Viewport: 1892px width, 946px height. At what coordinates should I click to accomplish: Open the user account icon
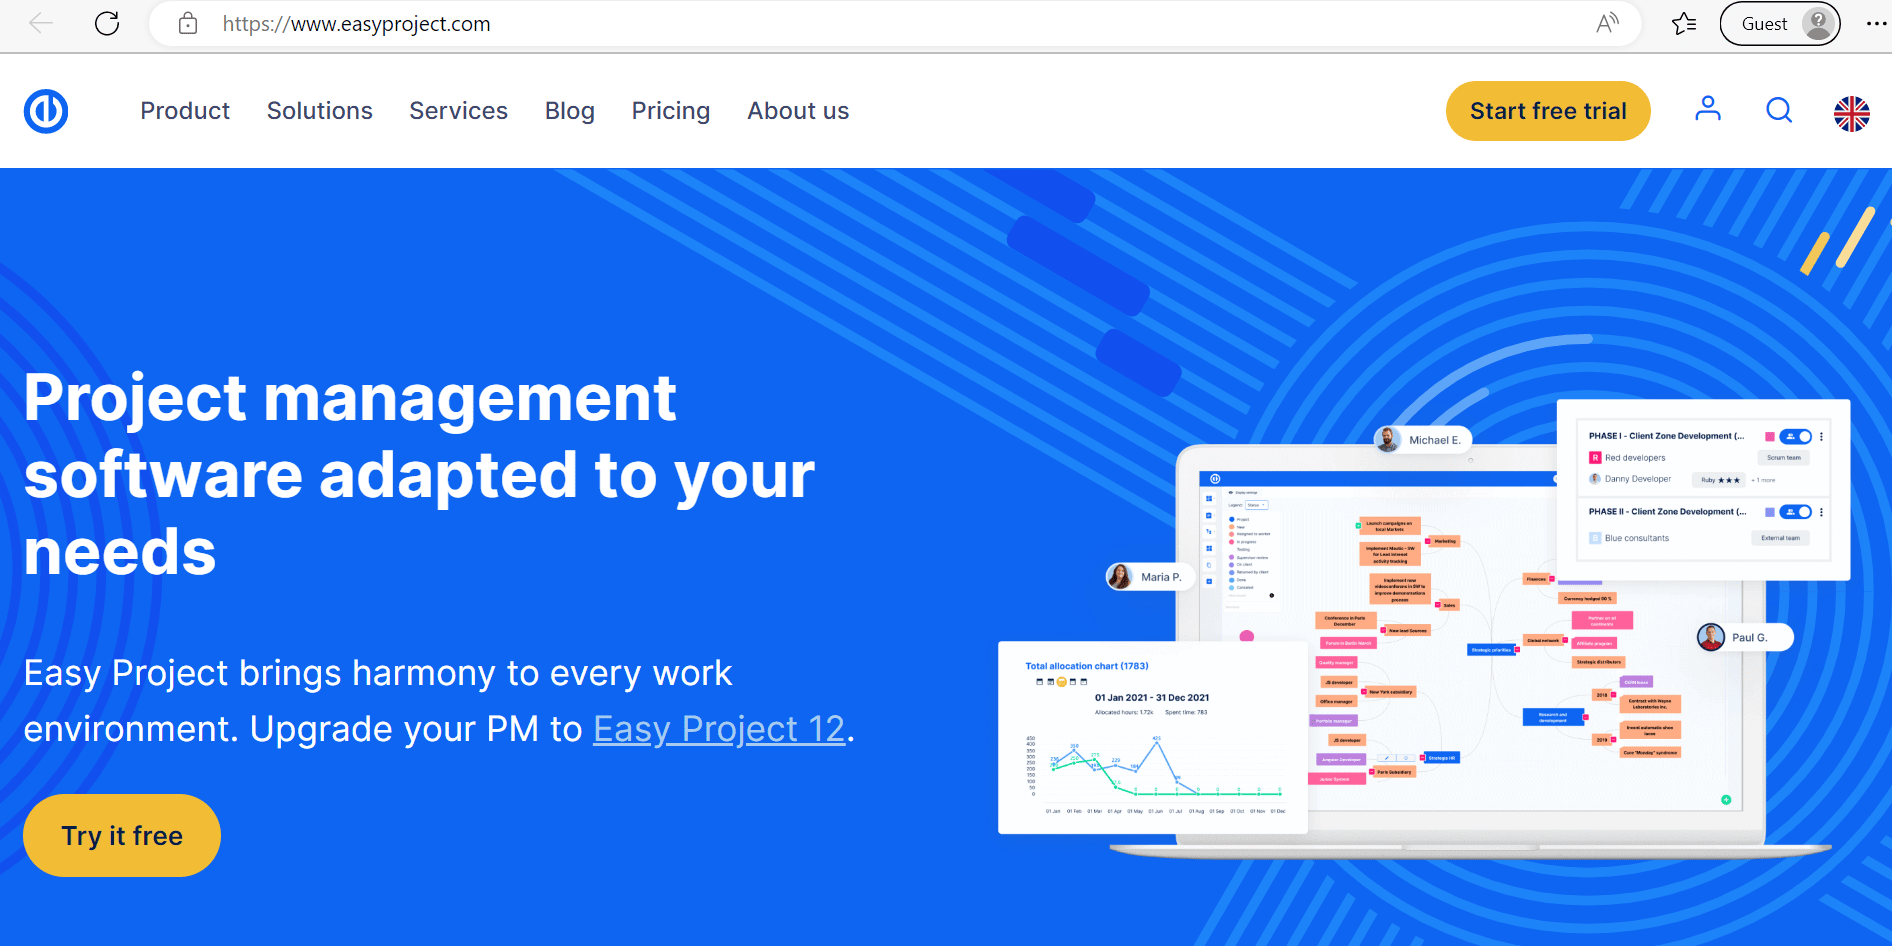[1708, 109]
